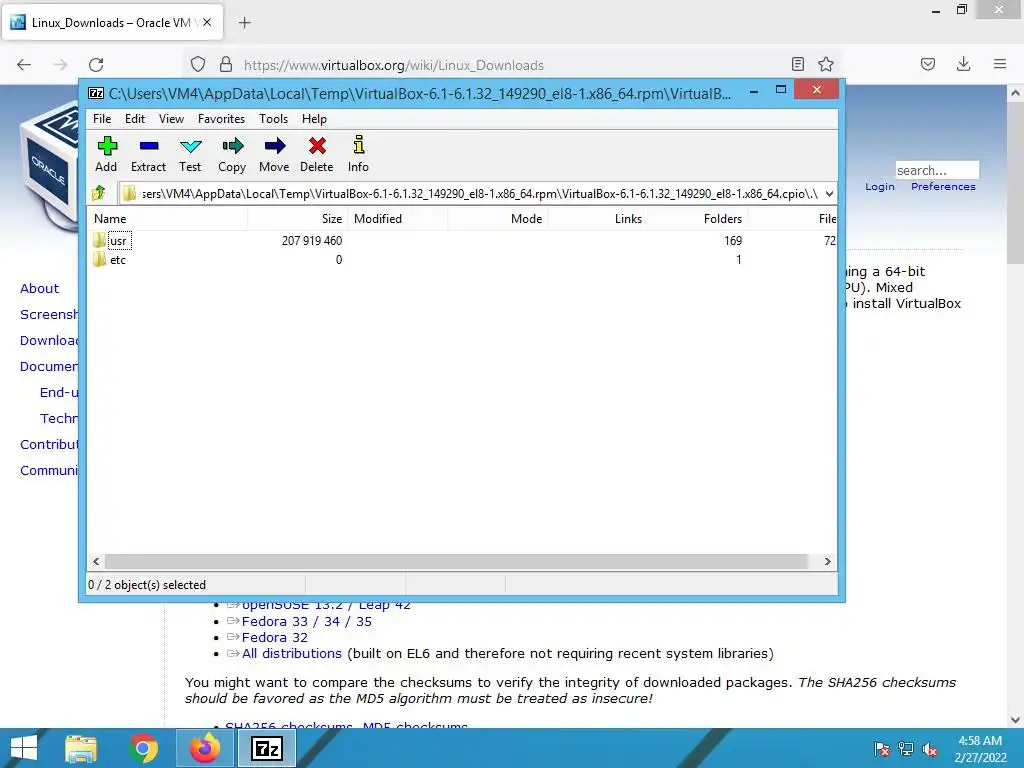This screenshot has width=1024, height=768.
Task: Select the Copy toolbar icon
Action: click(x=232, y=154)
